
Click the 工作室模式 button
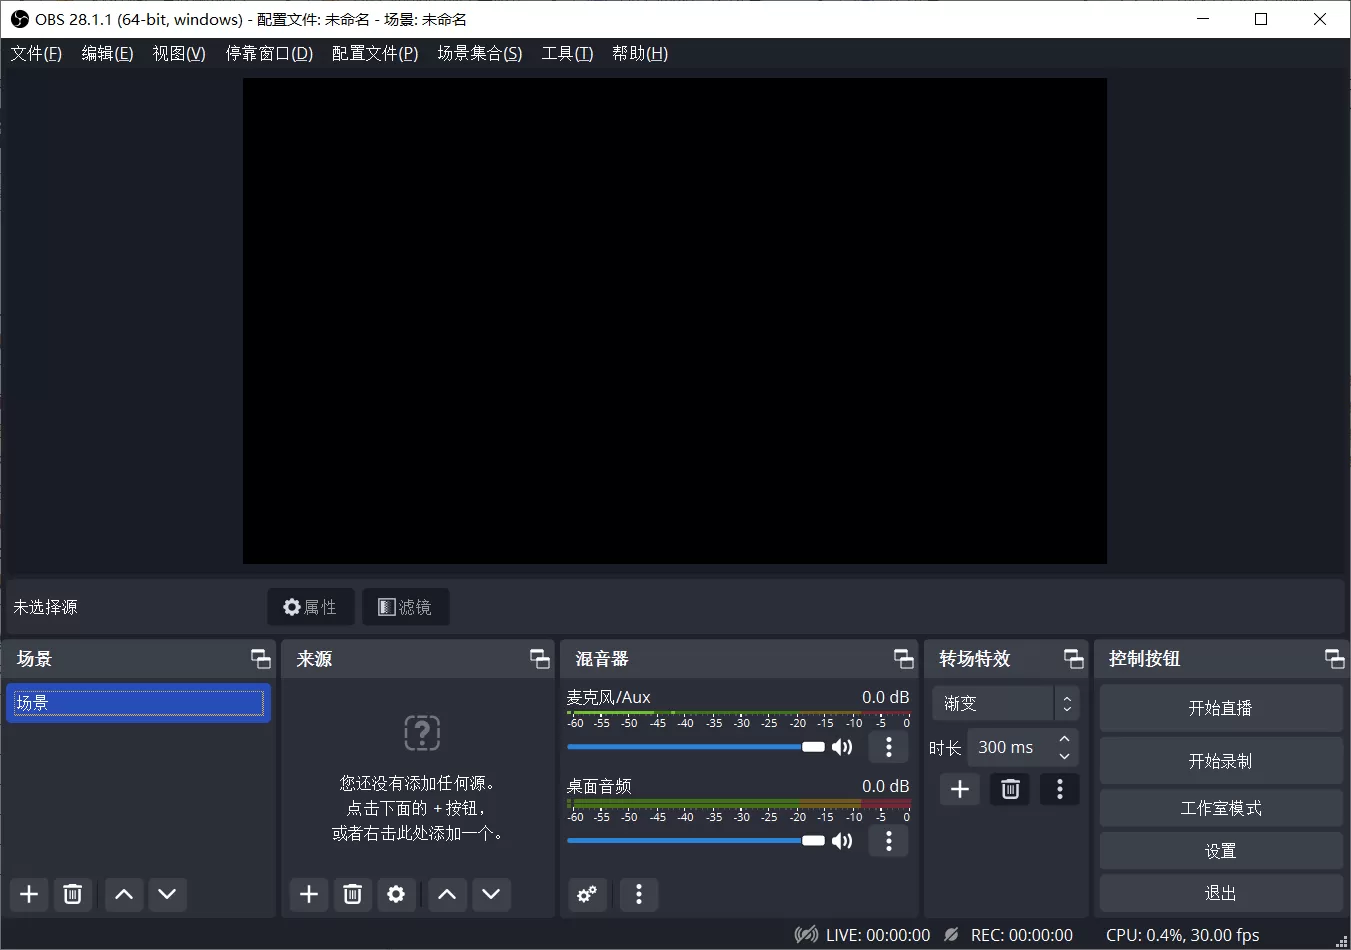tap(1221, 808)
